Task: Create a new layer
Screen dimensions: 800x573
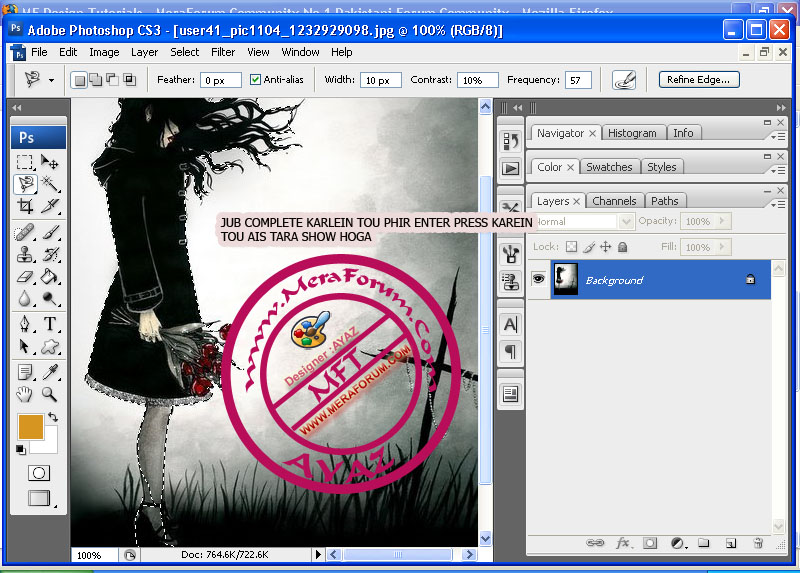Action: pyautogui.click(x=731, y=543)
